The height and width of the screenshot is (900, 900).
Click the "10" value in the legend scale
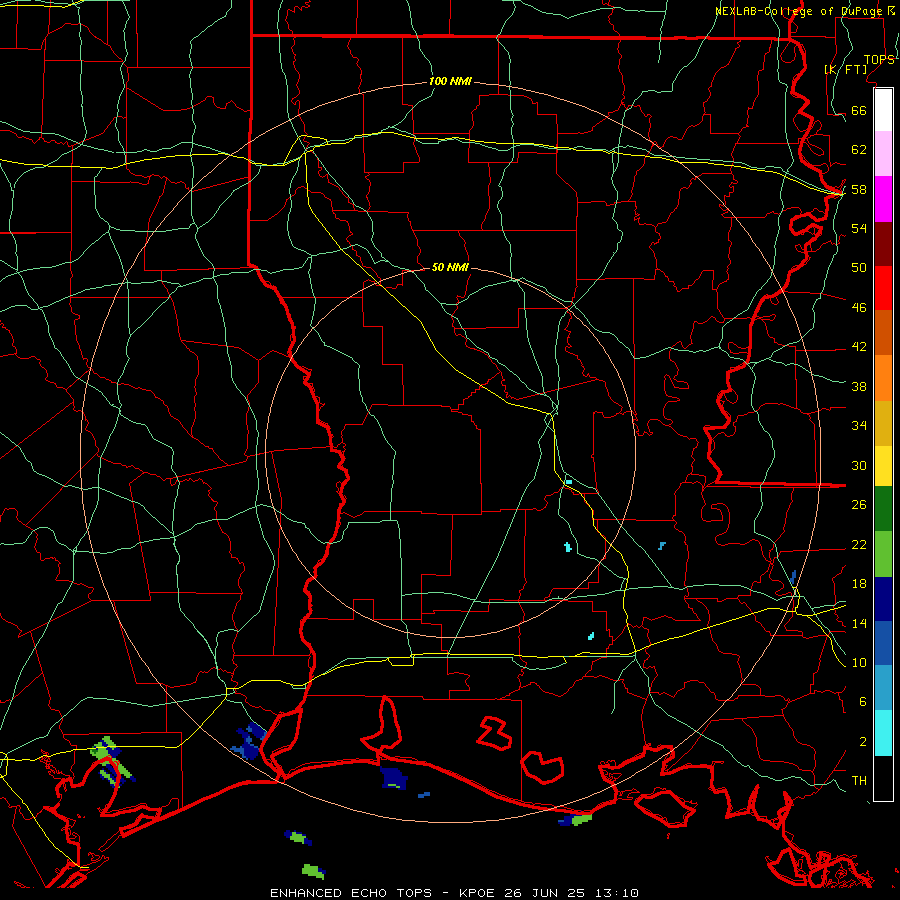coord(859,663)
